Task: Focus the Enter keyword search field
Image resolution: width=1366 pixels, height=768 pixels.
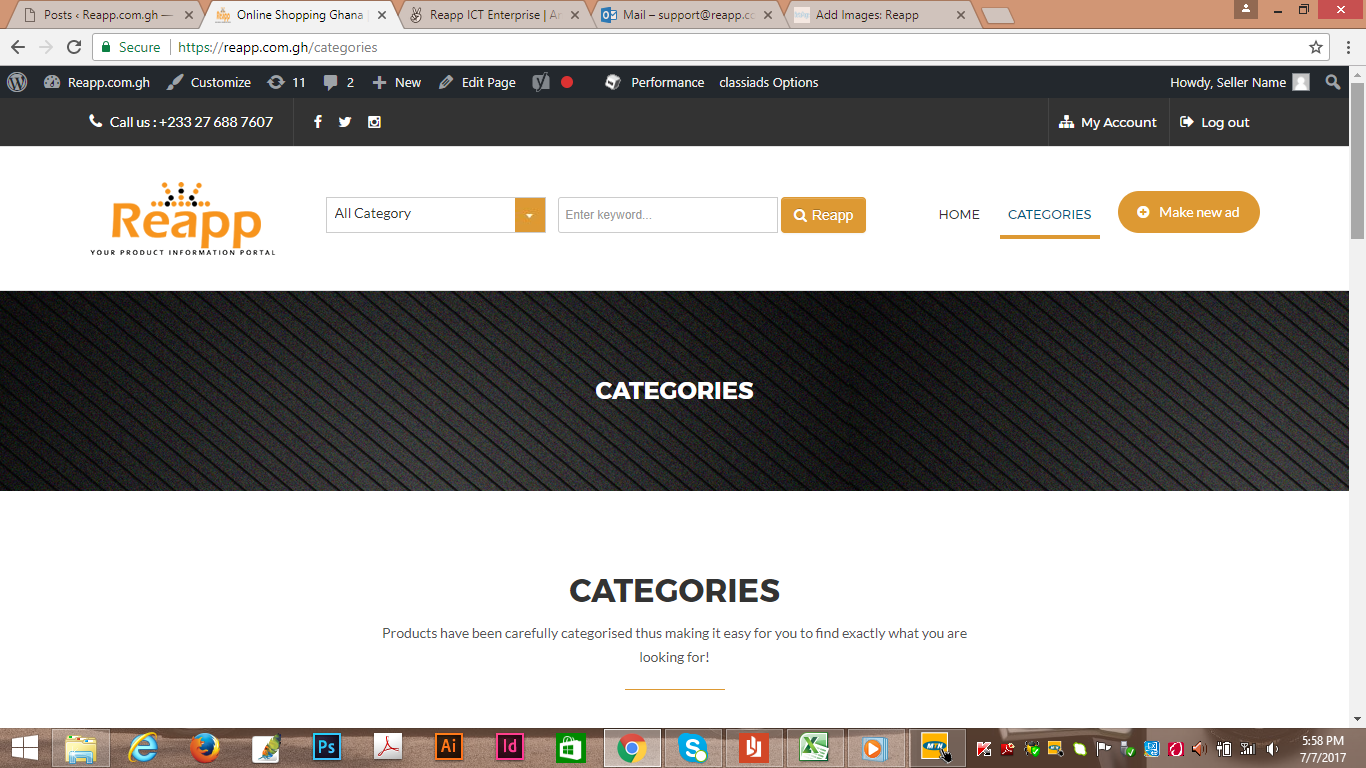Action: click(x=668, y=215)
